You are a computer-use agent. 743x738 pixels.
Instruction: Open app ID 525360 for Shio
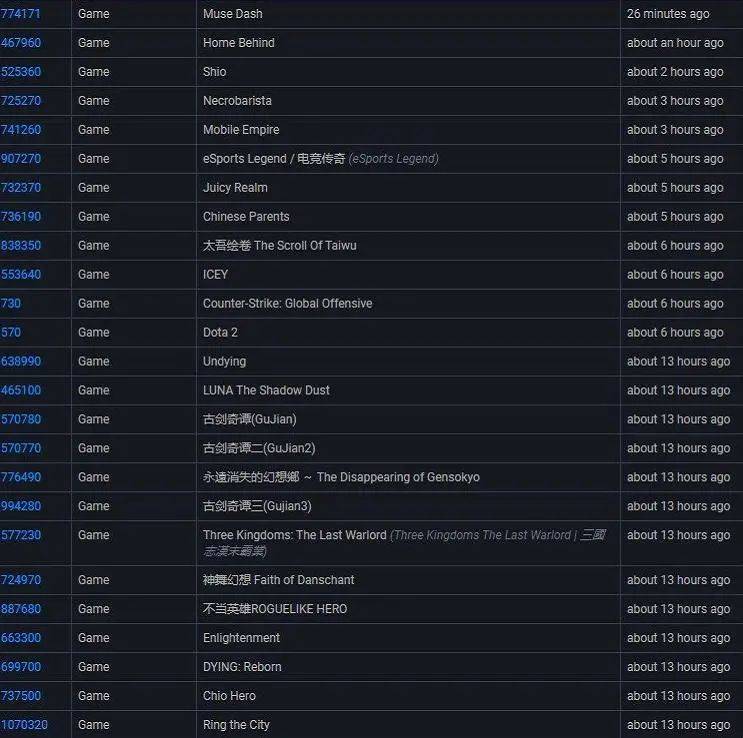click(21, 72)
